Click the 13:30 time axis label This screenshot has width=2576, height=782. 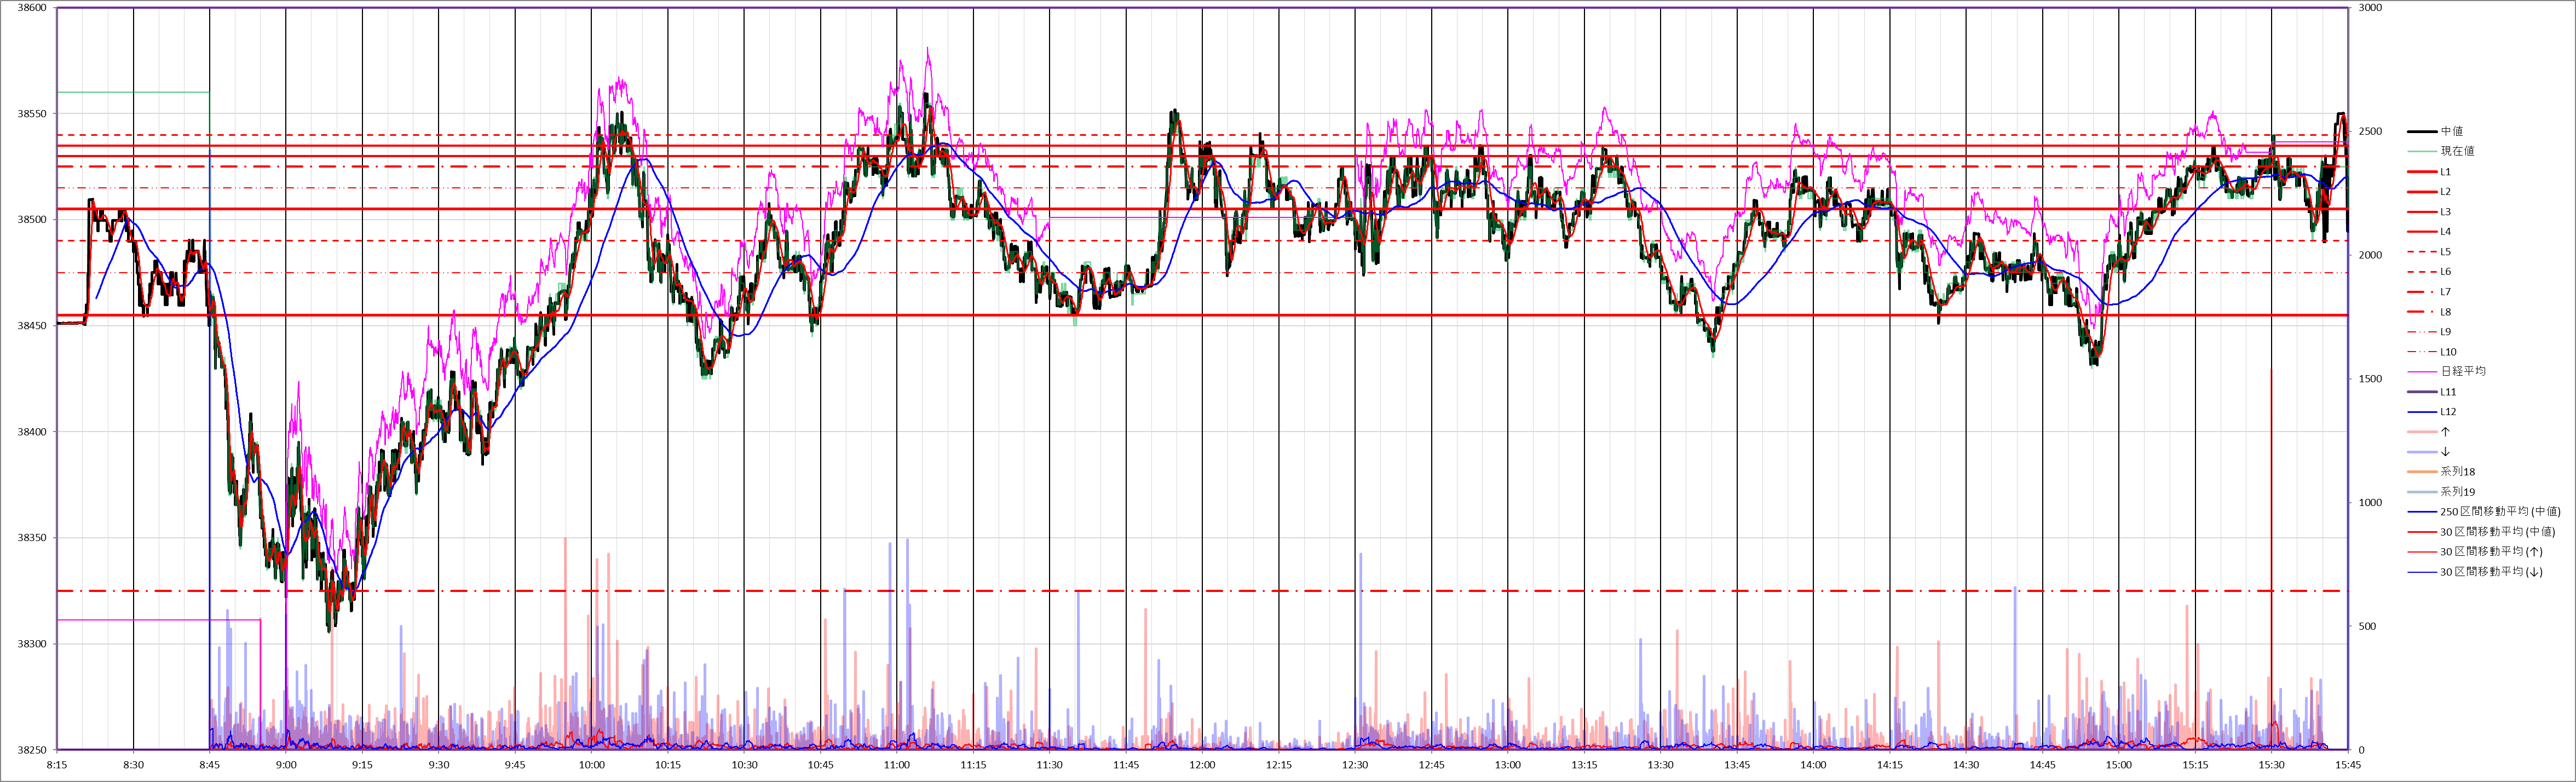(1661, 765)
